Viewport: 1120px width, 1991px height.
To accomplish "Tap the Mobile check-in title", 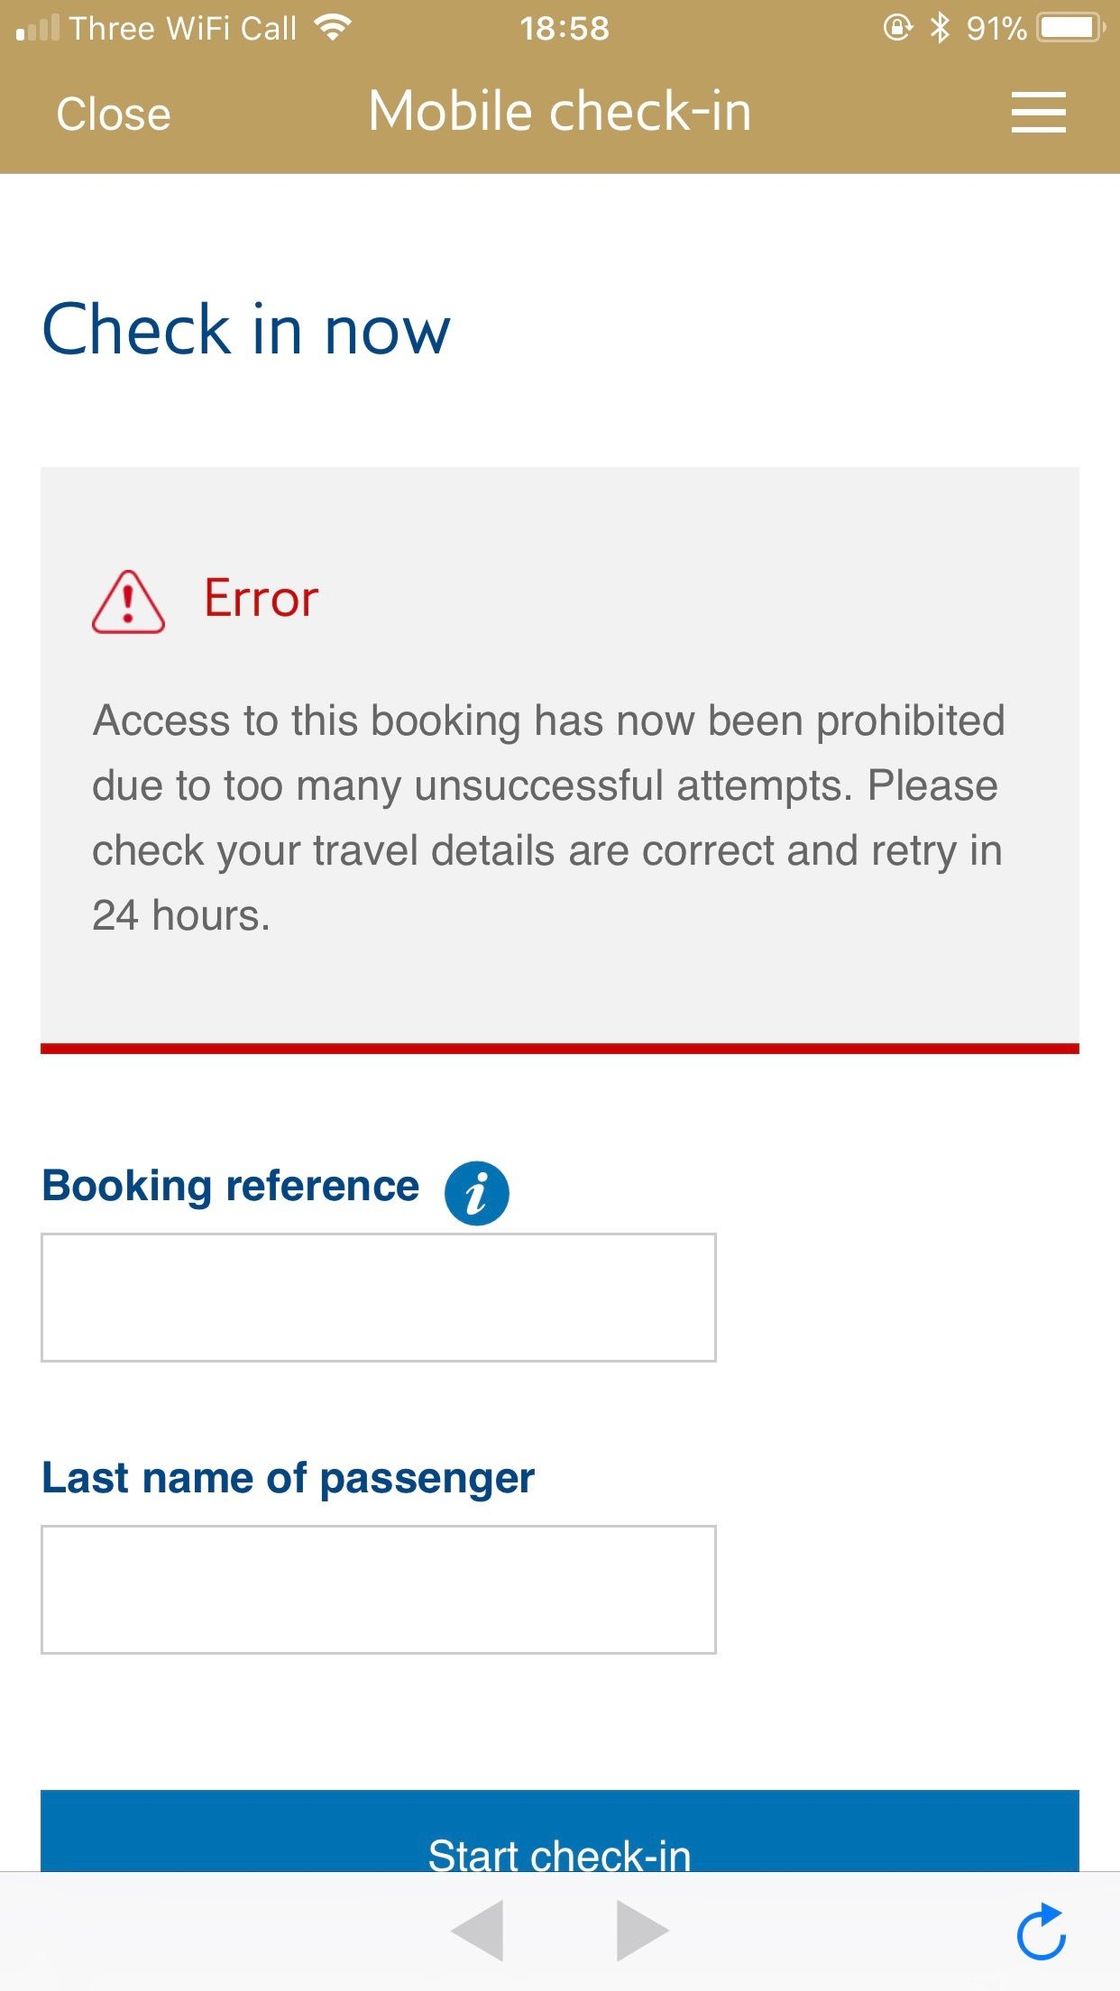I will (560, 111).
